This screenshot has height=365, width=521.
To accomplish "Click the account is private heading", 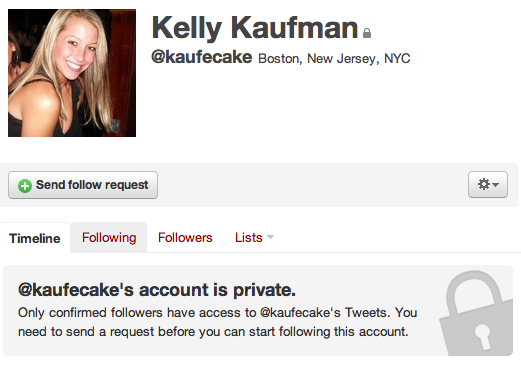I will pyautogui.click(x=157, y=290).
